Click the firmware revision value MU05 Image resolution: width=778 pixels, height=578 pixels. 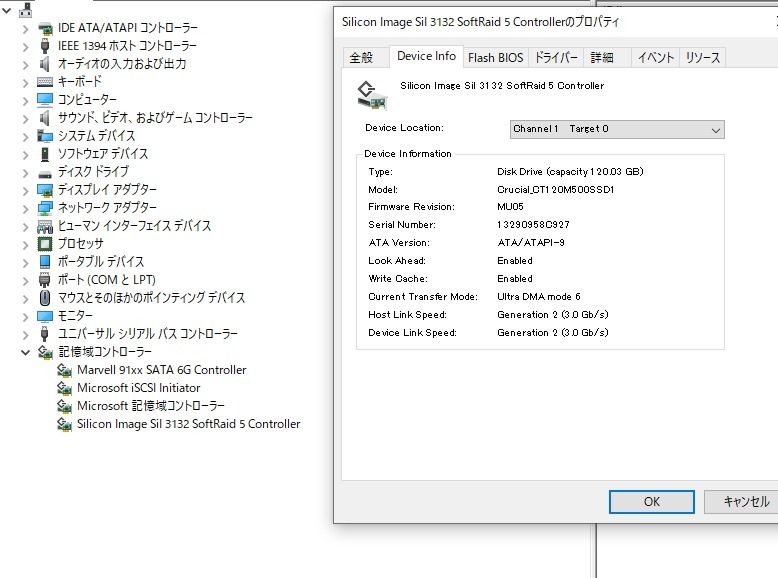pyautogui.click(x=510, y=207)
